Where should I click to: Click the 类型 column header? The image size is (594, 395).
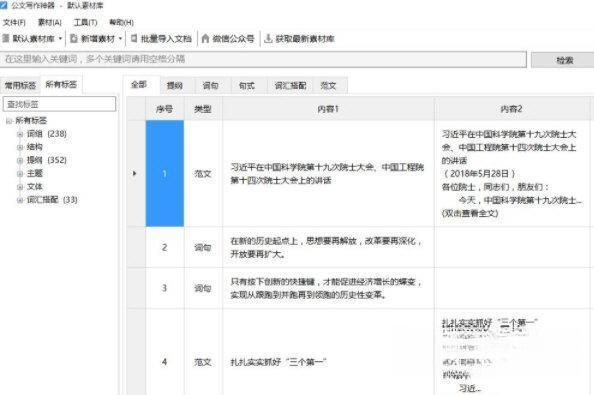tap(203, 109)
